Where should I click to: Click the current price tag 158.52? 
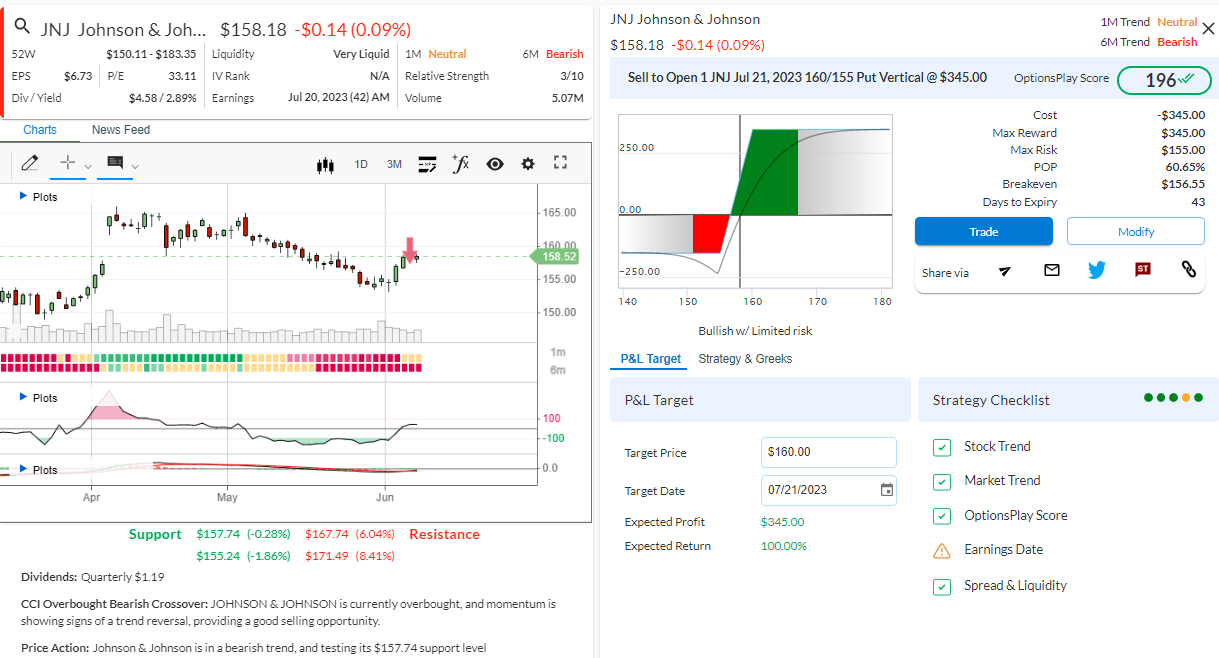coord(555,256)
